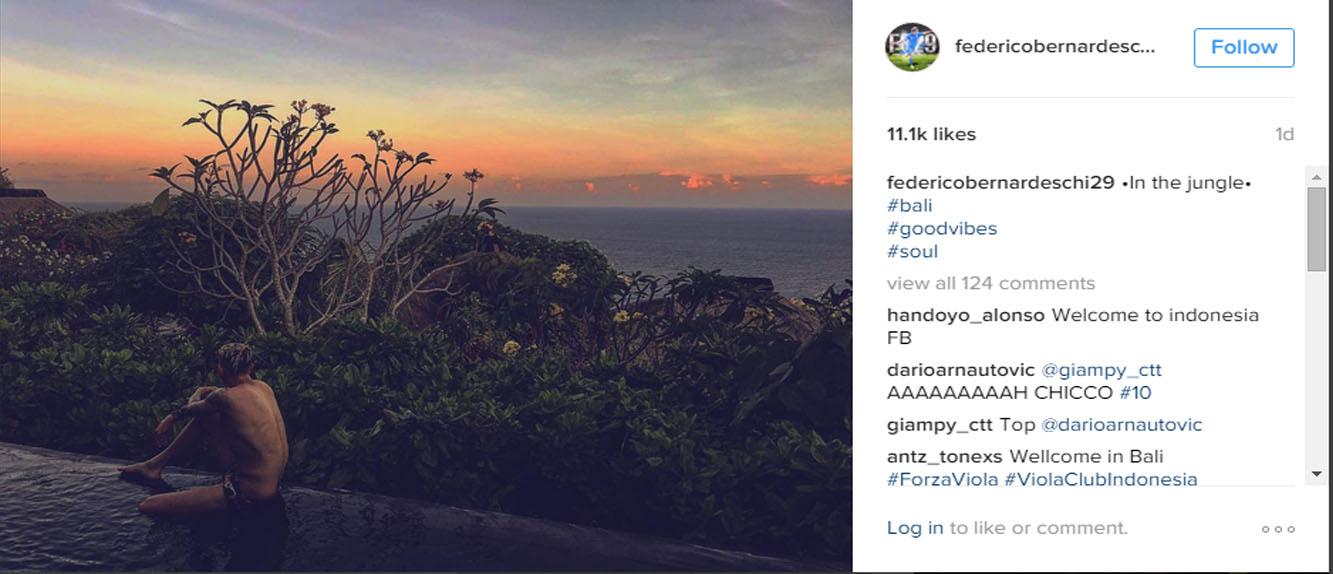The image size is (1333, 574).
Task: Open handoyo_alonso commenter profile
Action: [965, 315]
